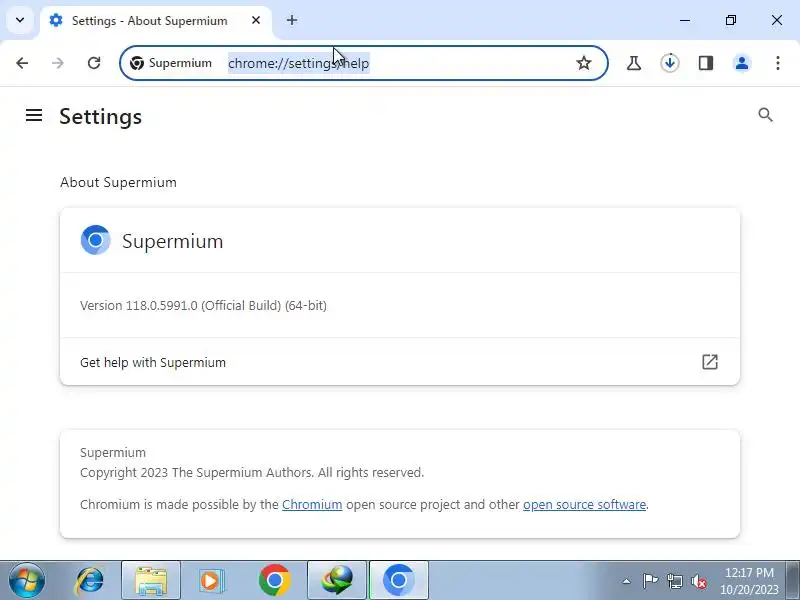Click the About Supermium heading
Viewport: 800px width, 600px height.
pyautogui.click(x=118, y=182)
